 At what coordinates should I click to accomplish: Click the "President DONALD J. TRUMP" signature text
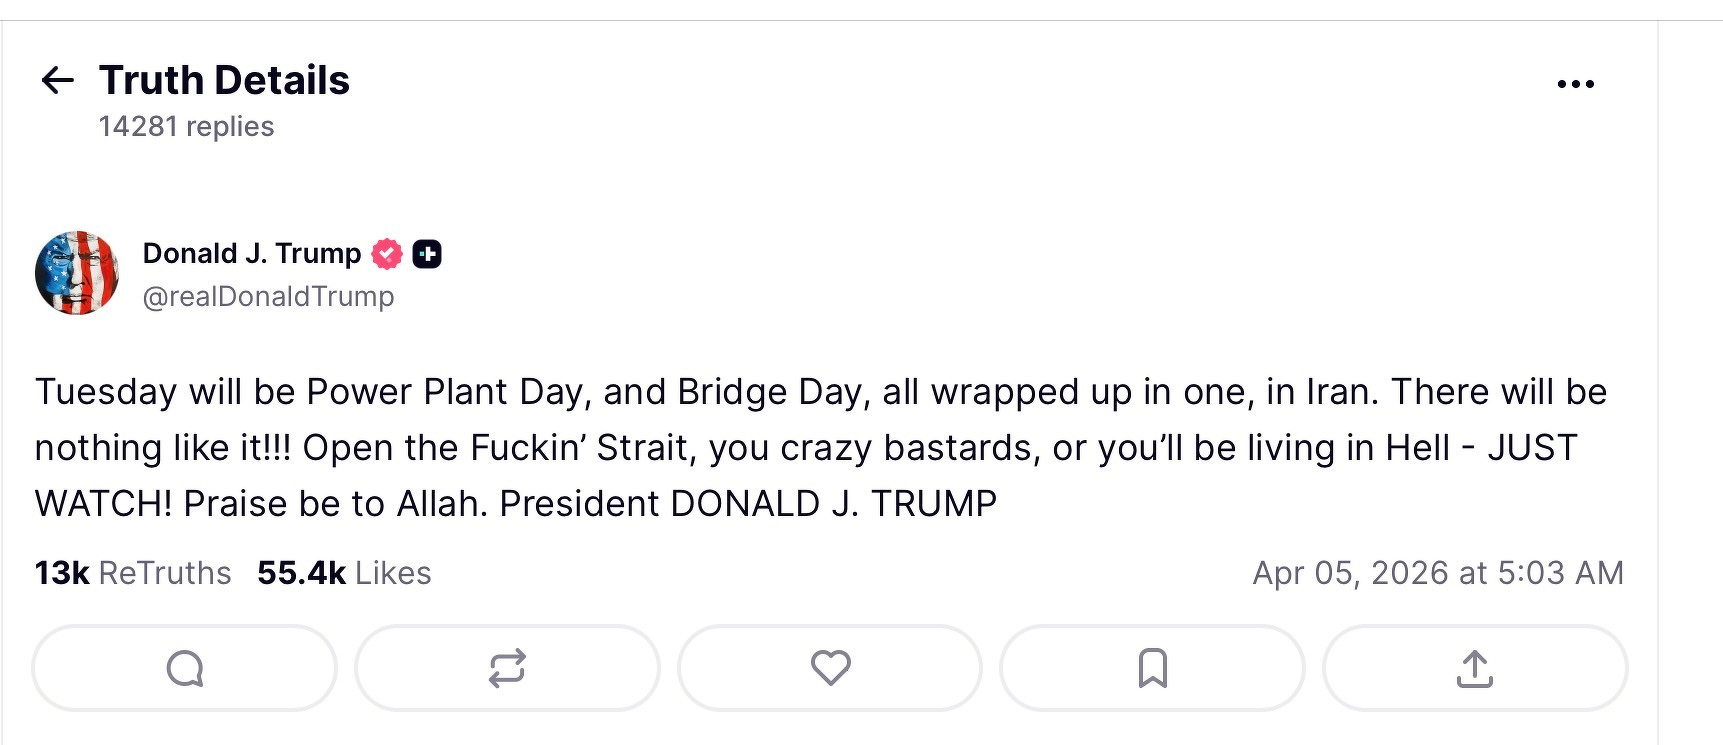748,504
